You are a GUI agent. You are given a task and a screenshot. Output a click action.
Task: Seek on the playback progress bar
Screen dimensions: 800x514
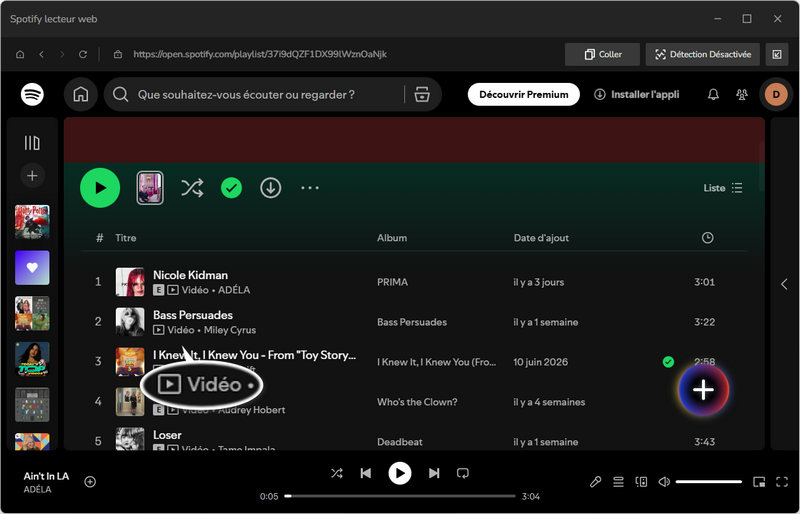coord(400,496)
